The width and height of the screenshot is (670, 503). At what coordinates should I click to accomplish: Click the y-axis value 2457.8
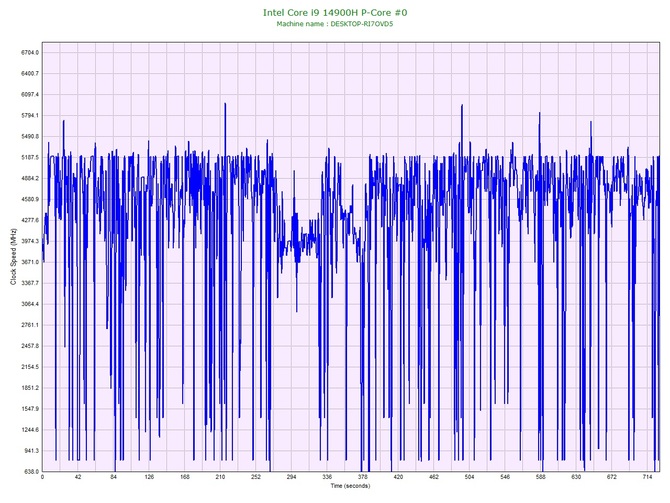point(30,346)
